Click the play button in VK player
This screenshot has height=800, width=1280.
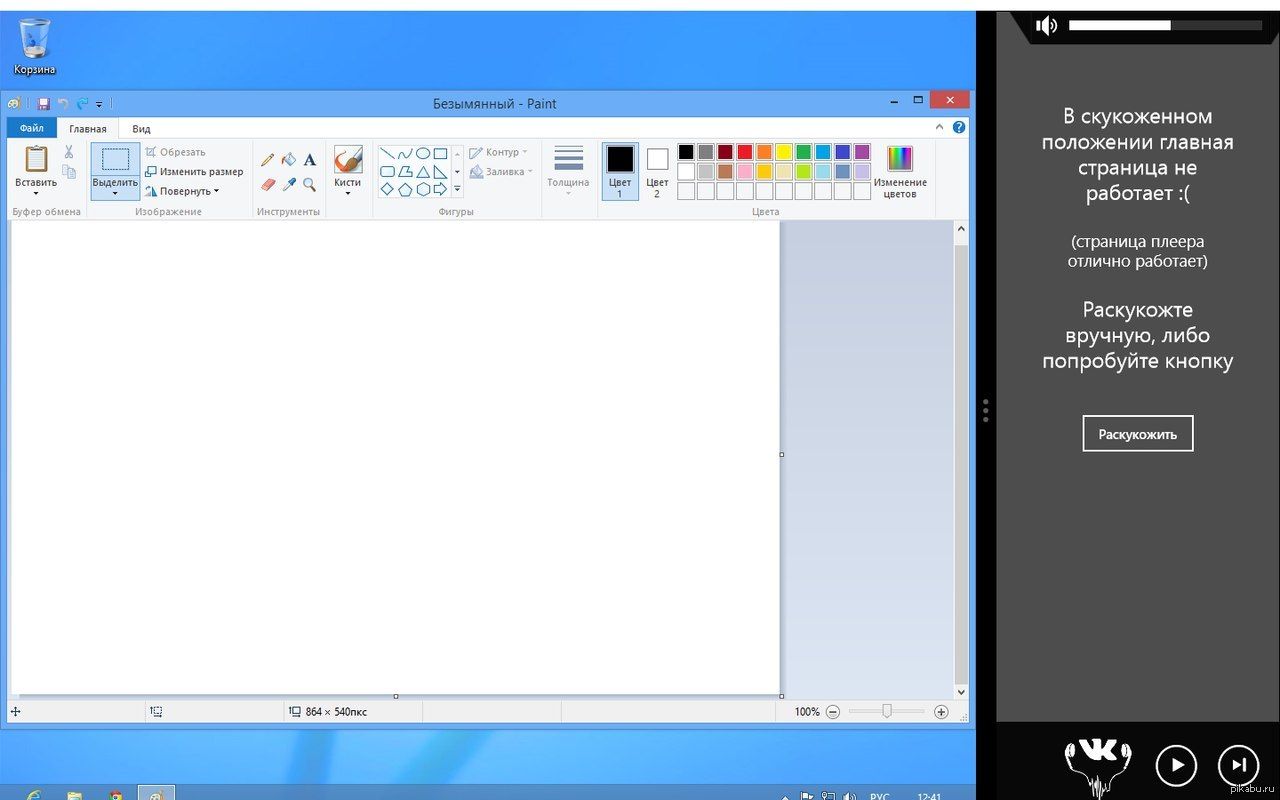pyautogui.click(x=1176, y=765)
